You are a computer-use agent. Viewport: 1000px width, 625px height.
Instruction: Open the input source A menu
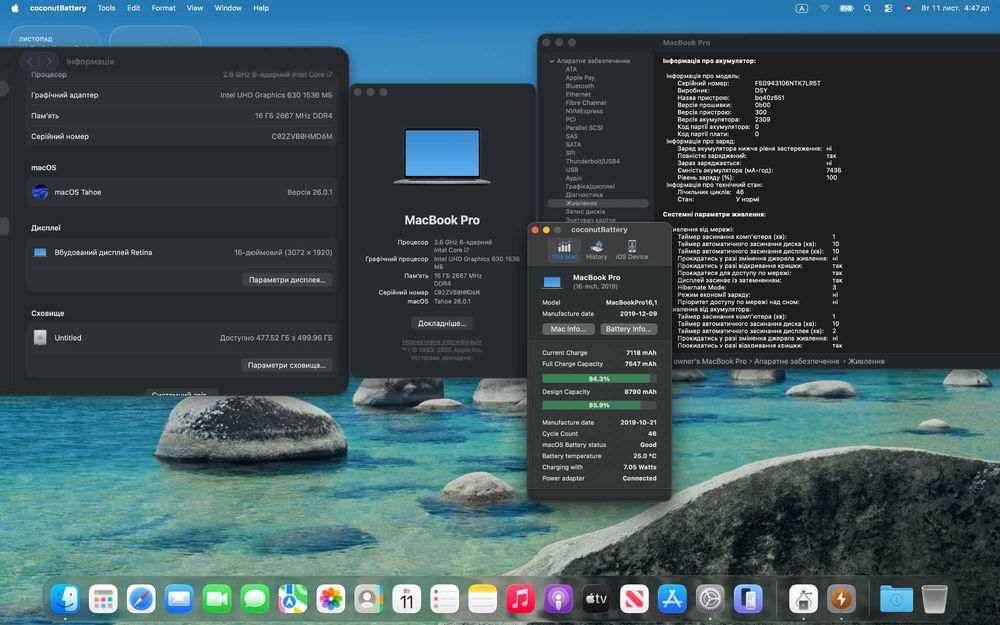tap(802, 8)
